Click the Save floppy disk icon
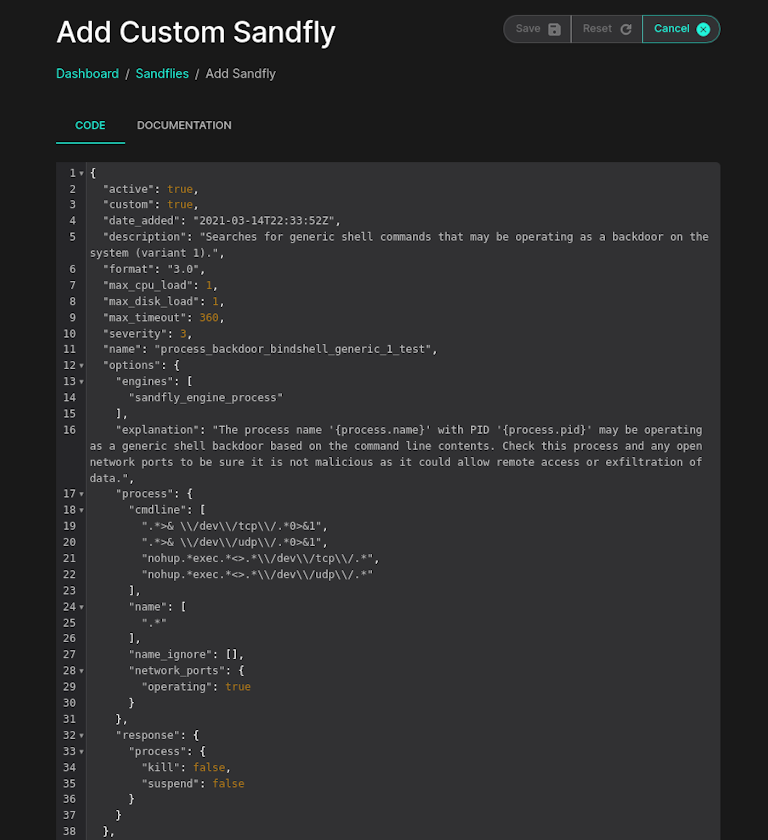768x840 pixels. [x=554, y=29]
